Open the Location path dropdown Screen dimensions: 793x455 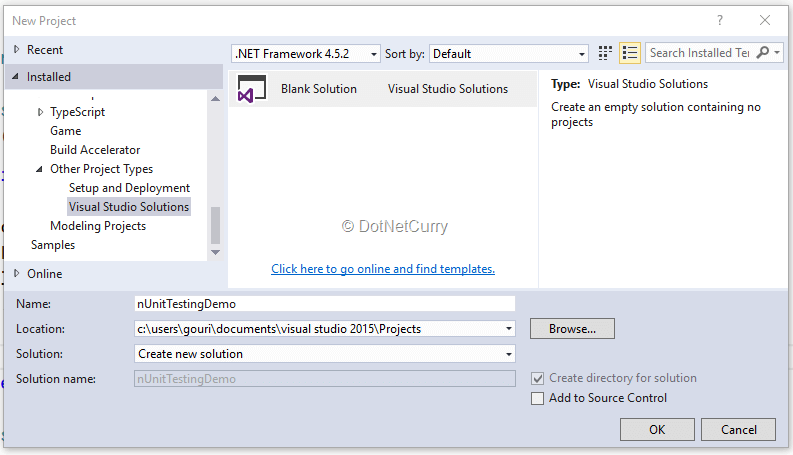click(x=509, y=329)
